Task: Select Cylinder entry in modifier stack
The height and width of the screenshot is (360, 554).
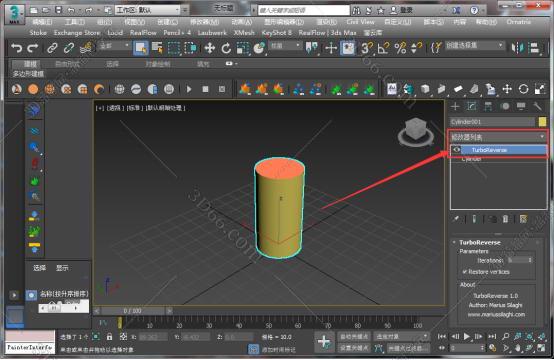Action: pyautogui.click(x=472, y=159)
